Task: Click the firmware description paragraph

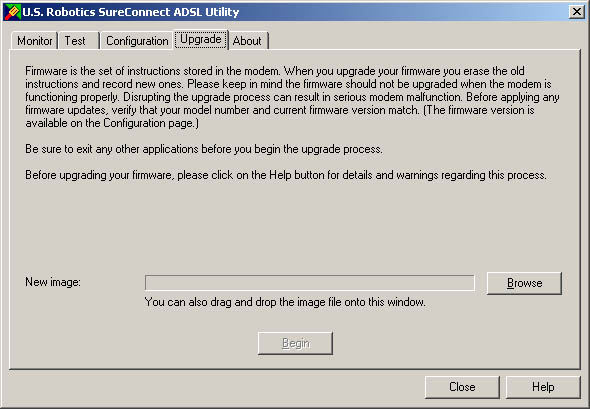Action: [292, 97]
